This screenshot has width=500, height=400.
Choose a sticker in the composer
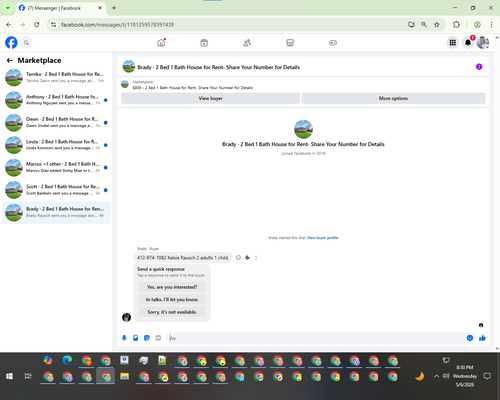coord(147,338)
